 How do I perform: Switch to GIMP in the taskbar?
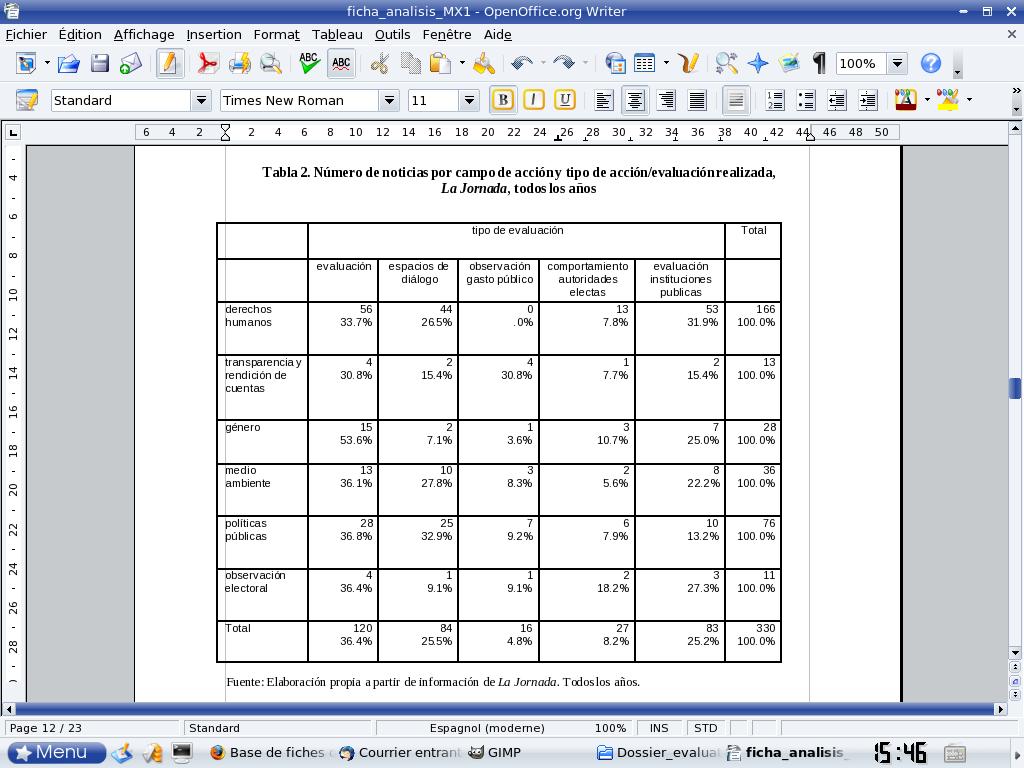coord(496,752)
